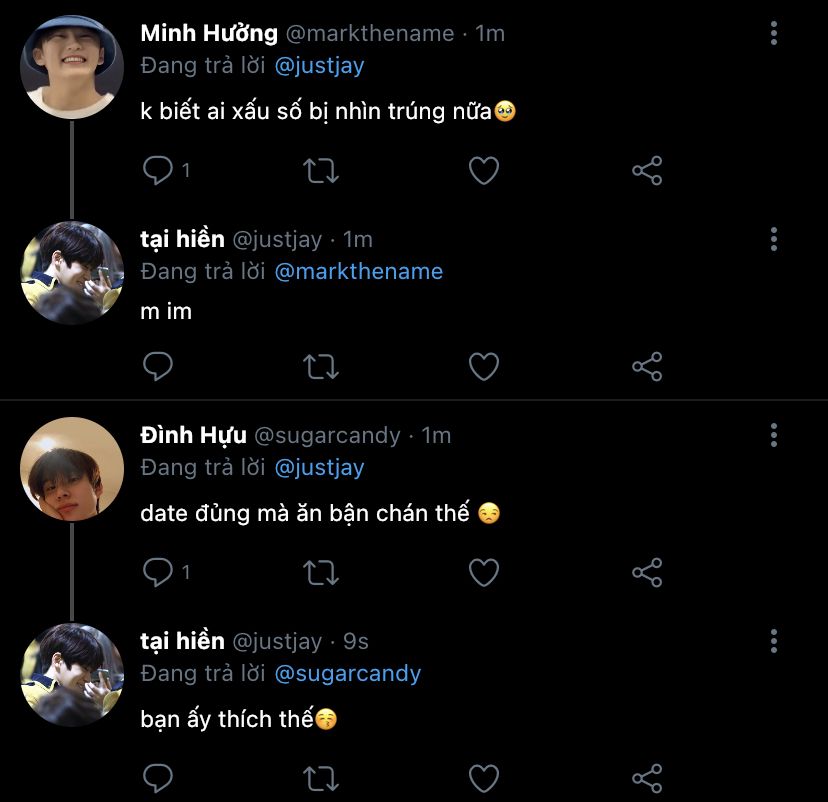Open more options on Đình Hựu's tweet
Viewport: 828px width, 802px height.
[x=774, y=435]
